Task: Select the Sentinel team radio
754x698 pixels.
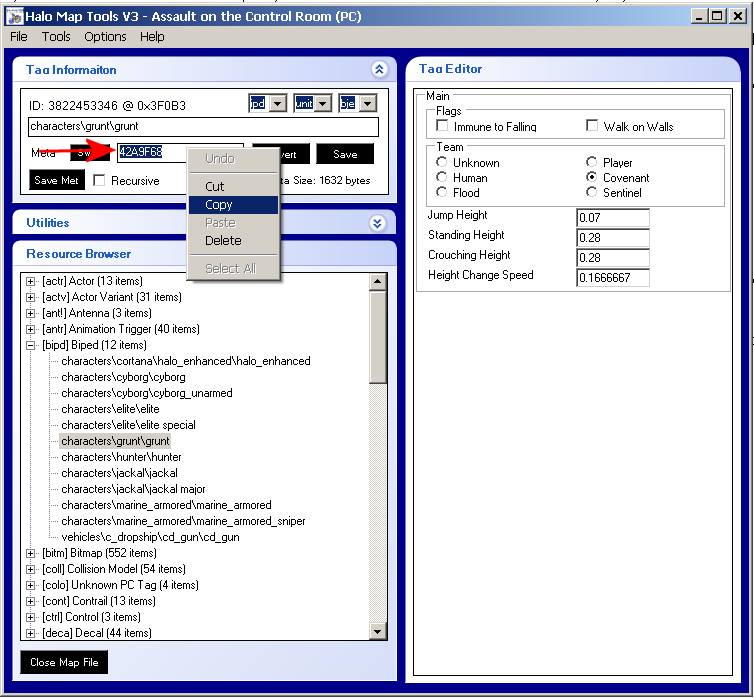Action: (592, 192)
